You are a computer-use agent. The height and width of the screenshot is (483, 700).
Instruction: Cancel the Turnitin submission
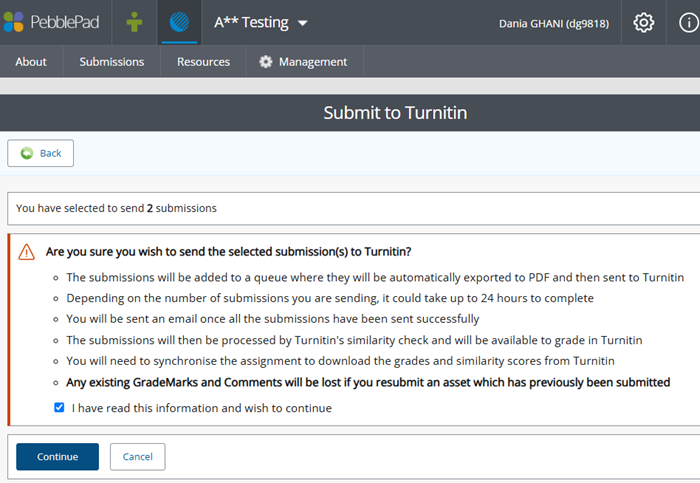point(138,457)
